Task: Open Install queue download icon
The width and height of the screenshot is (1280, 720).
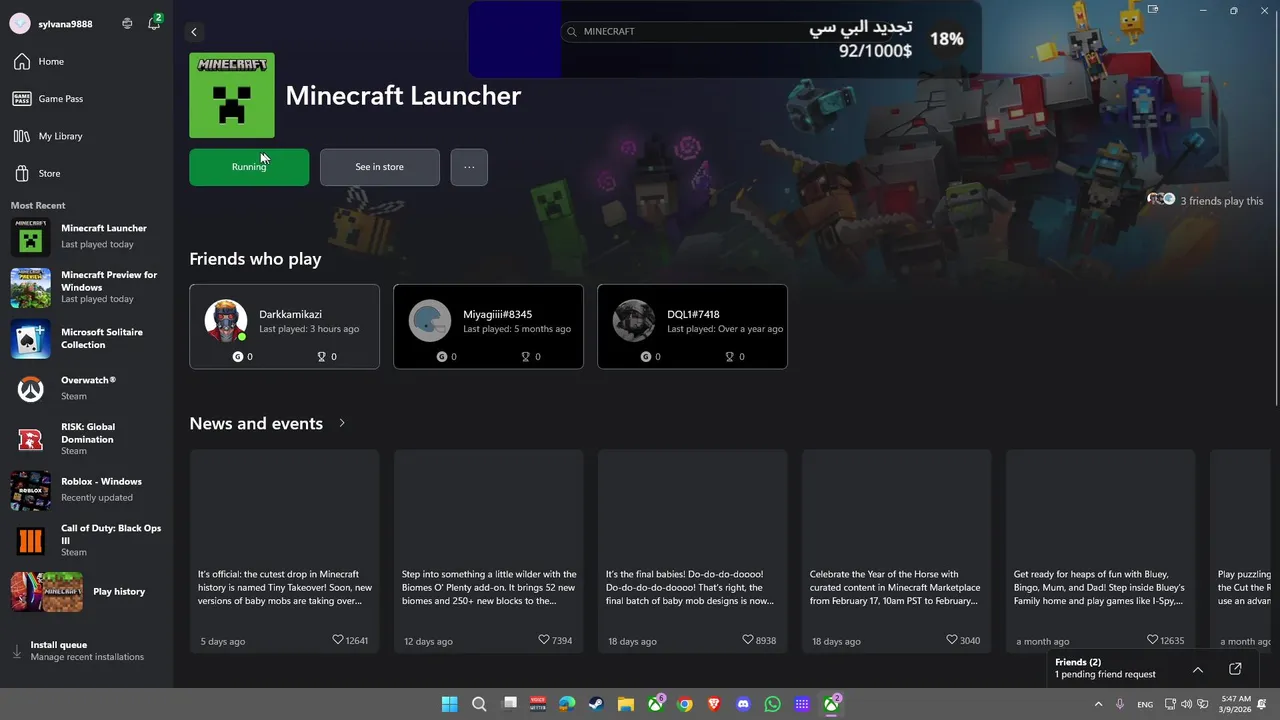Action: tap(17, 651)
